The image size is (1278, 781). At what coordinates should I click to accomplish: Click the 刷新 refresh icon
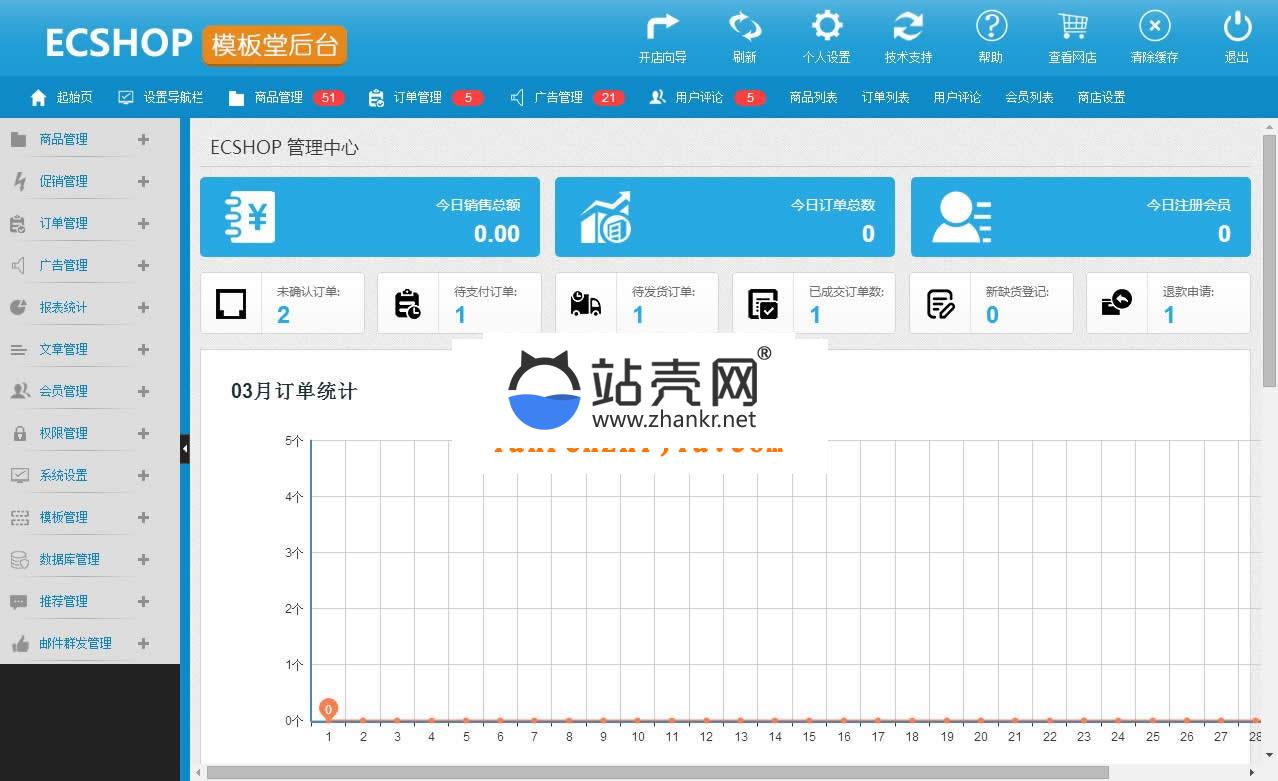coord(744,27)
